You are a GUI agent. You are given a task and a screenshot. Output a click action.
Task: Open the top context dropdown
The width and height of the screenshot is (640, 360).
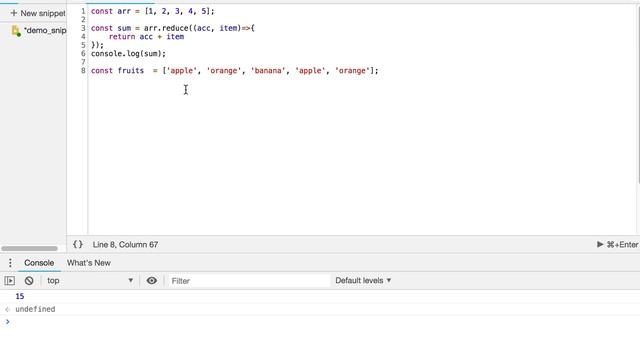pyautogui.click(x=90, y=281)
